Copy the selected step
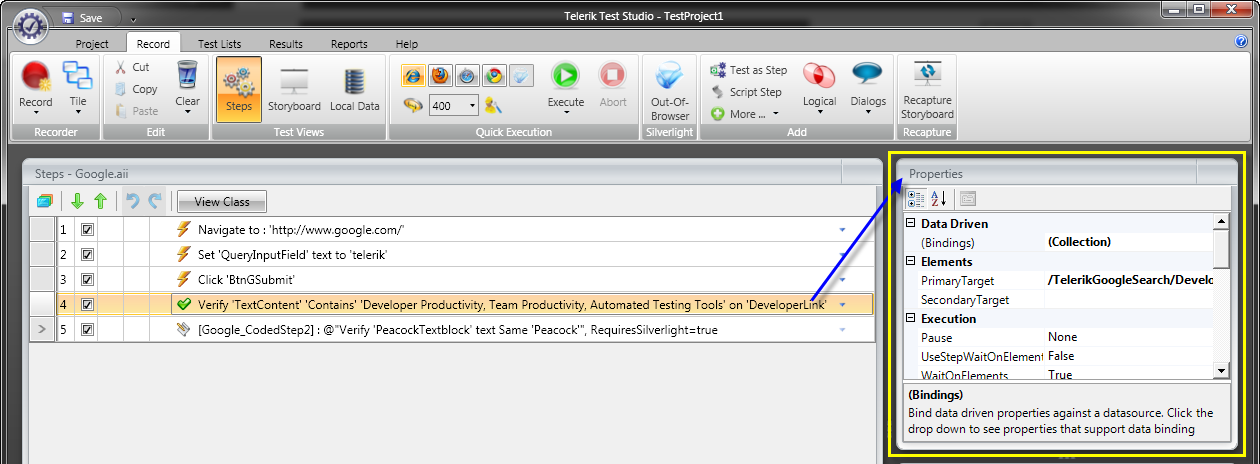 (x=135, y=89)
